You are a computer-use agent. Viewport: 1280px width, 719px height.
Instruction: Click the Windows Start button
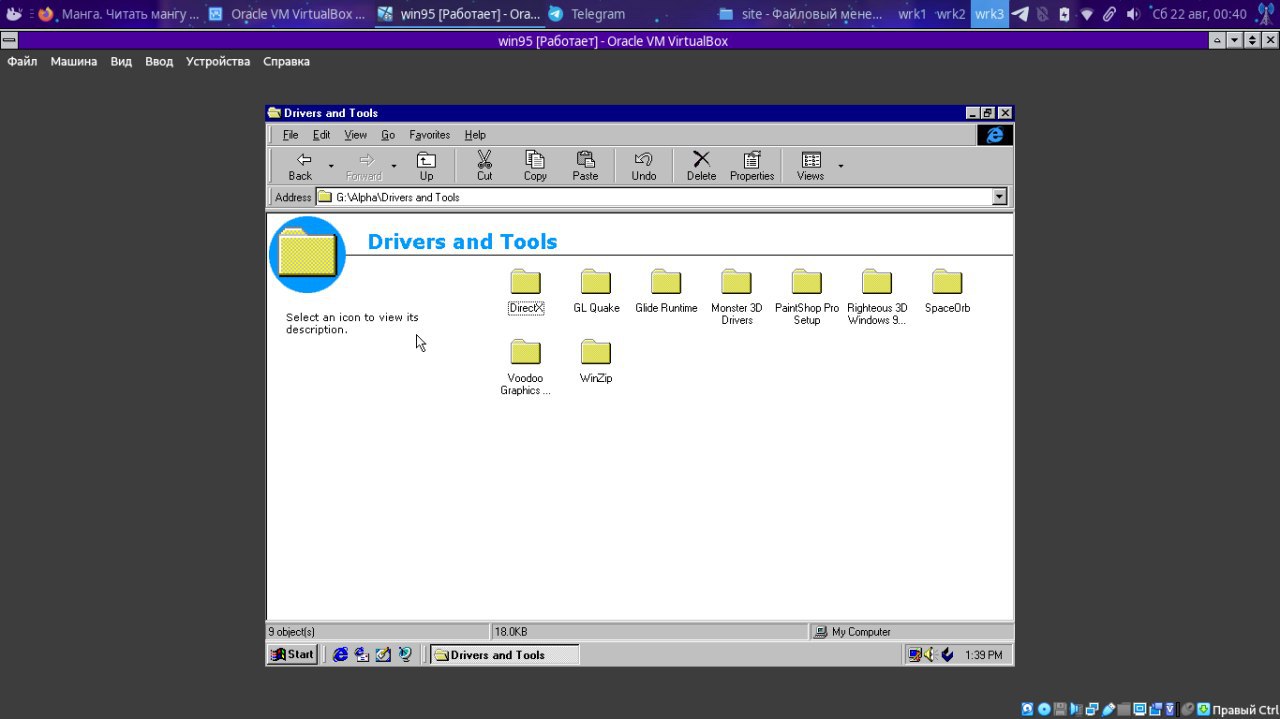[x=292, y=655]
